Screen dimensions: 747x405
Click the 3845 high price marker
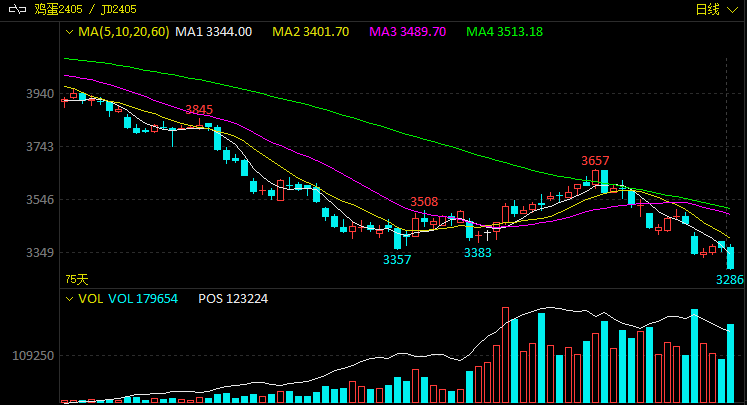pyautogui.click(x=199, y=110)
